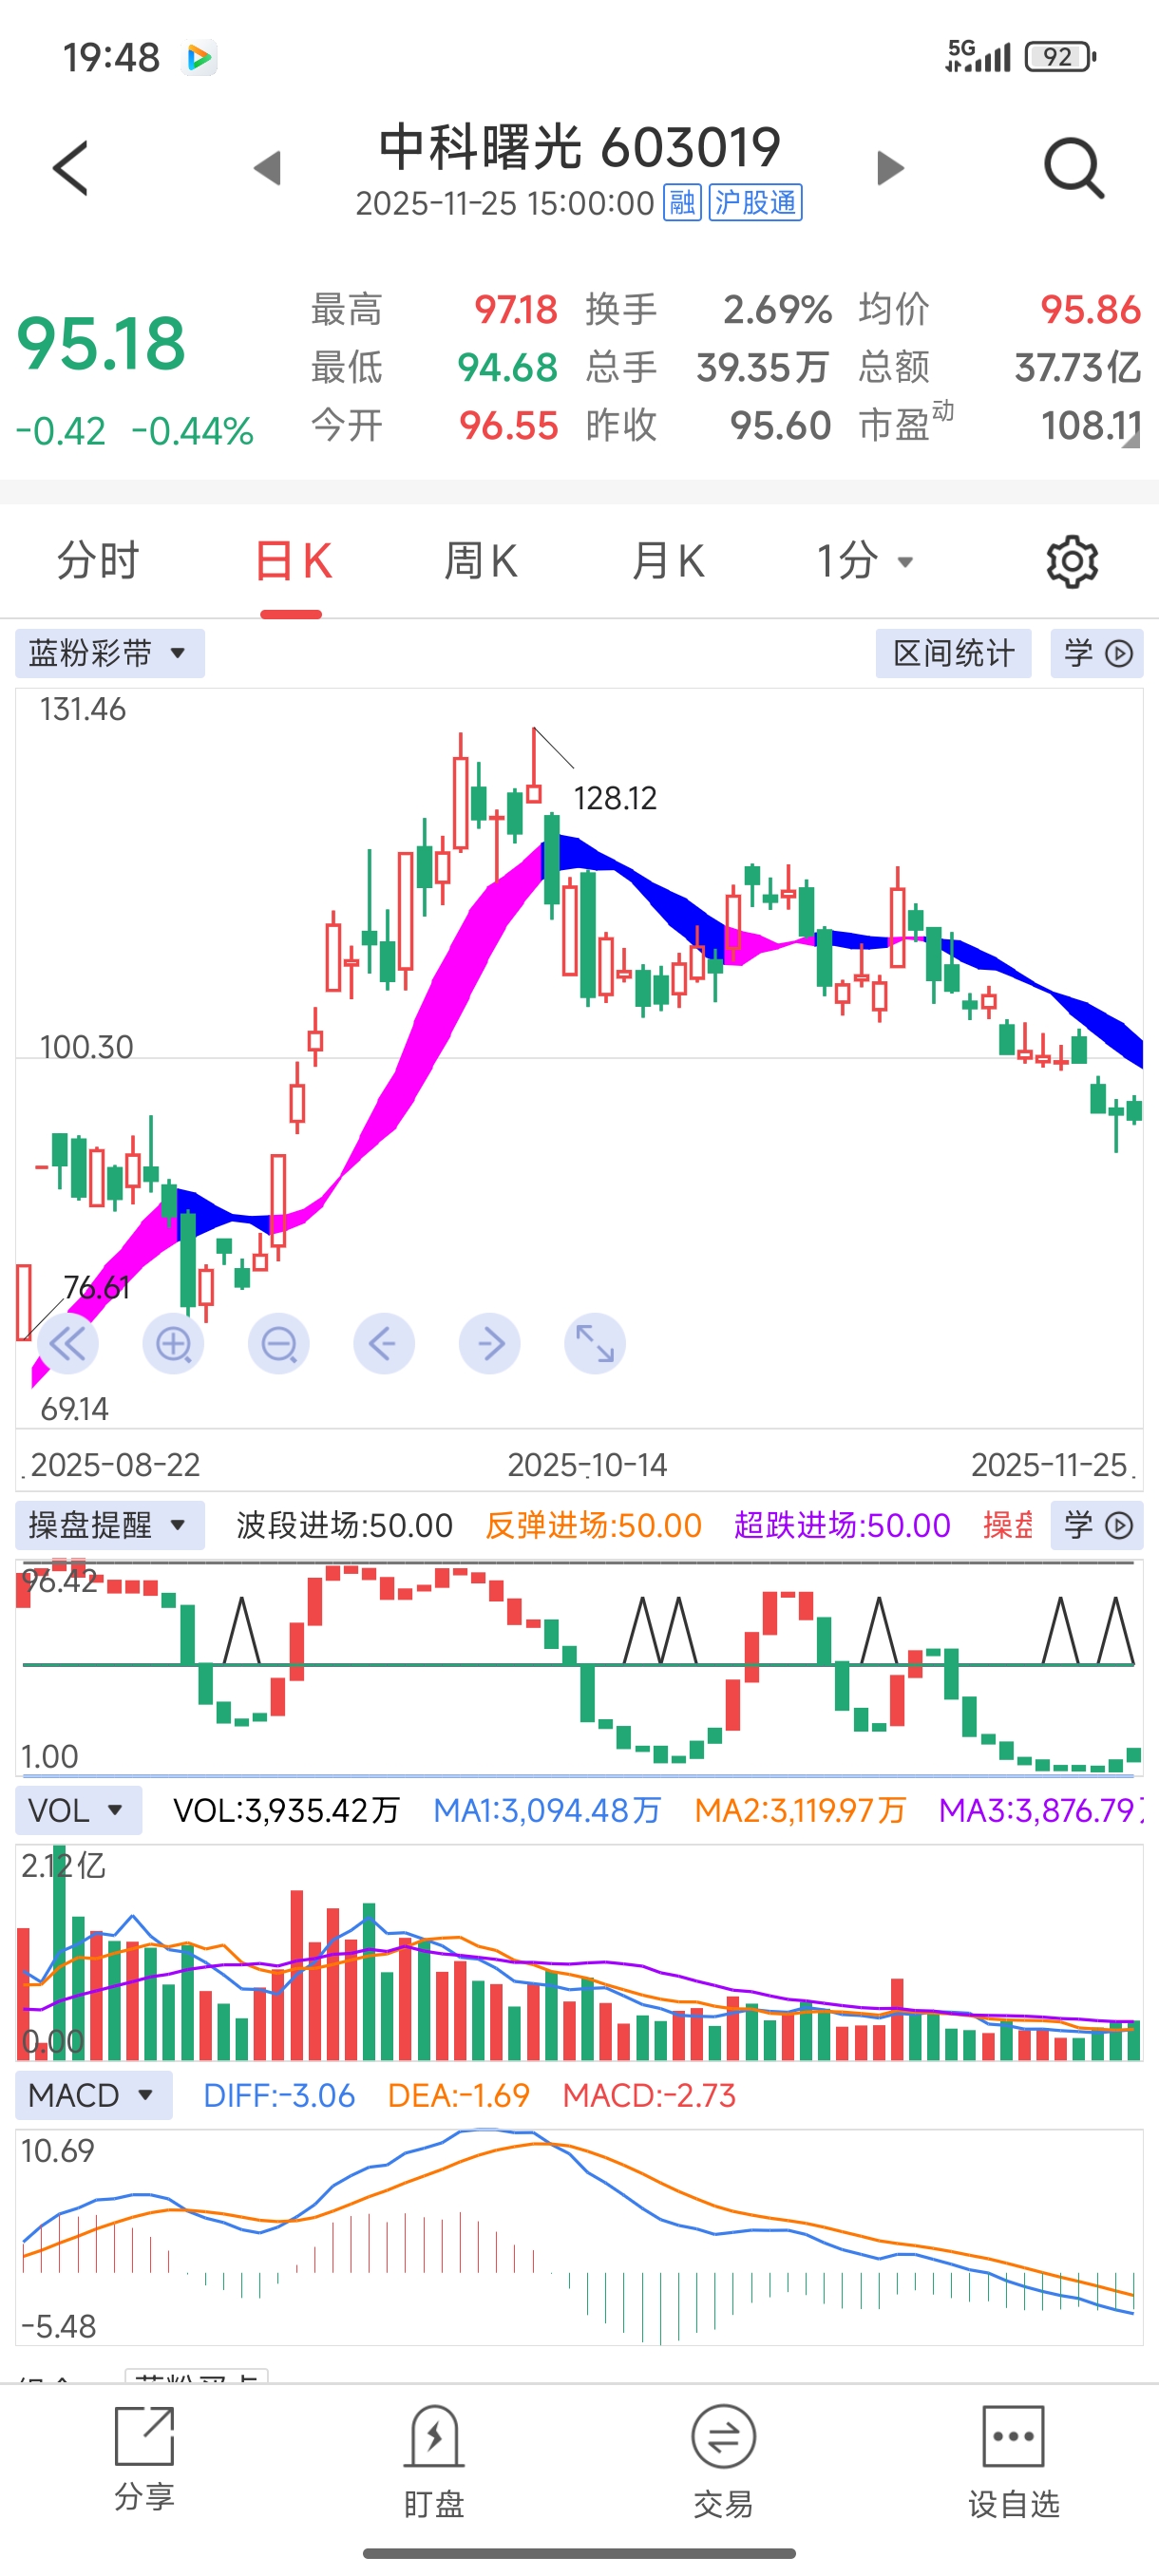1159x2576 pixels.
Task: Tap DIFF:-3.06 reading
Action: (279, 2095)
